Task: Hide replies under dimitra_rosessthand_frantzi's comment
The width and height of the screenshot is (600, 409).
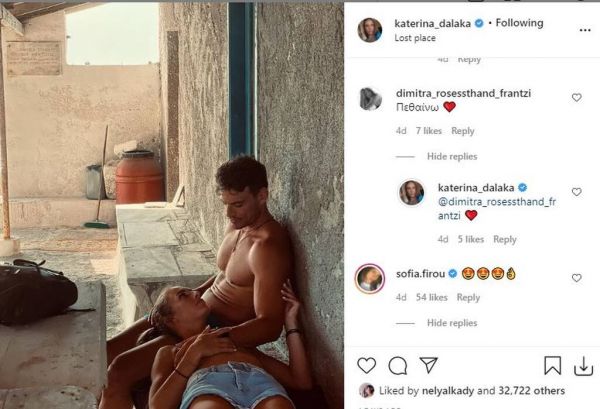Action: [x=452, y=157]
